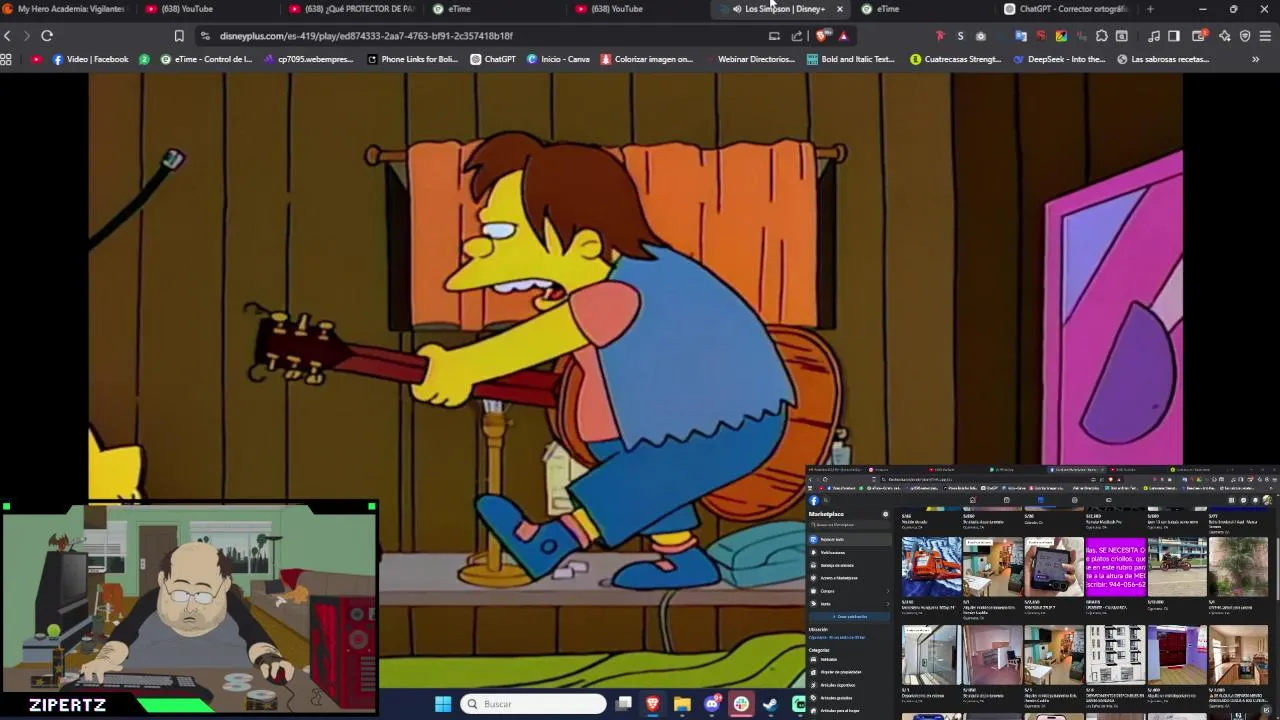1280x720 pixels.
Task: Open Brave Leo AI sparkle icon
Action: [1224, 36]
